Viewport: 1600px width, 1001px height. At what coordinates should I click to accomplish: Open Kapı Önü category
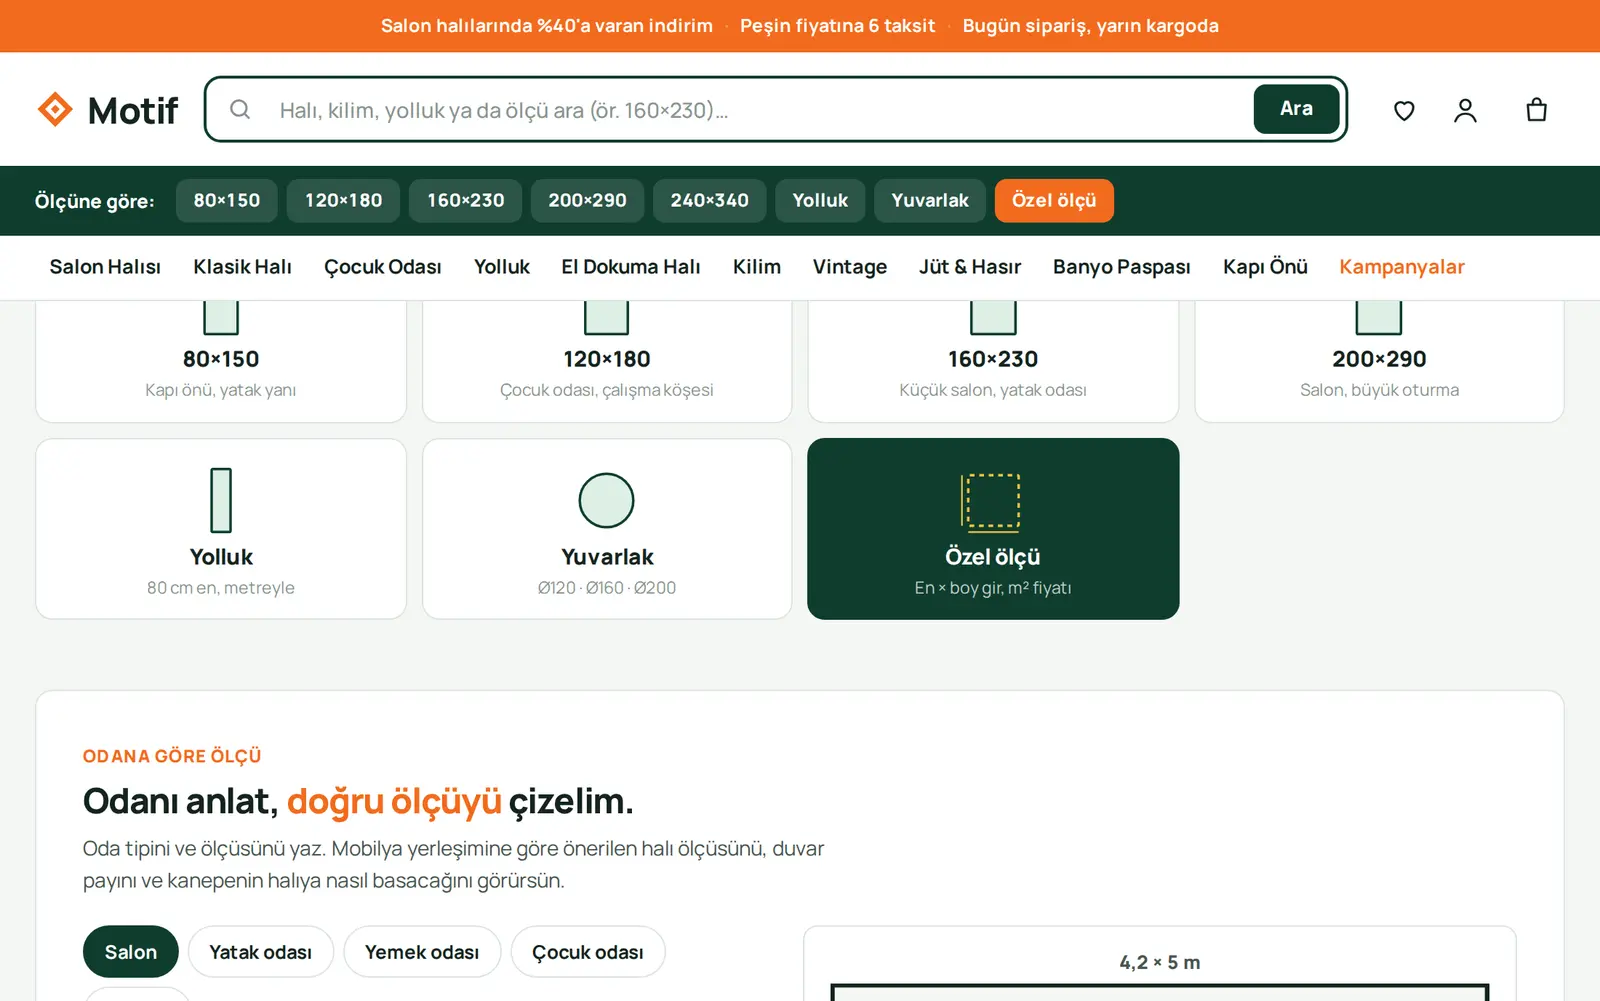tap(1265, 267)
